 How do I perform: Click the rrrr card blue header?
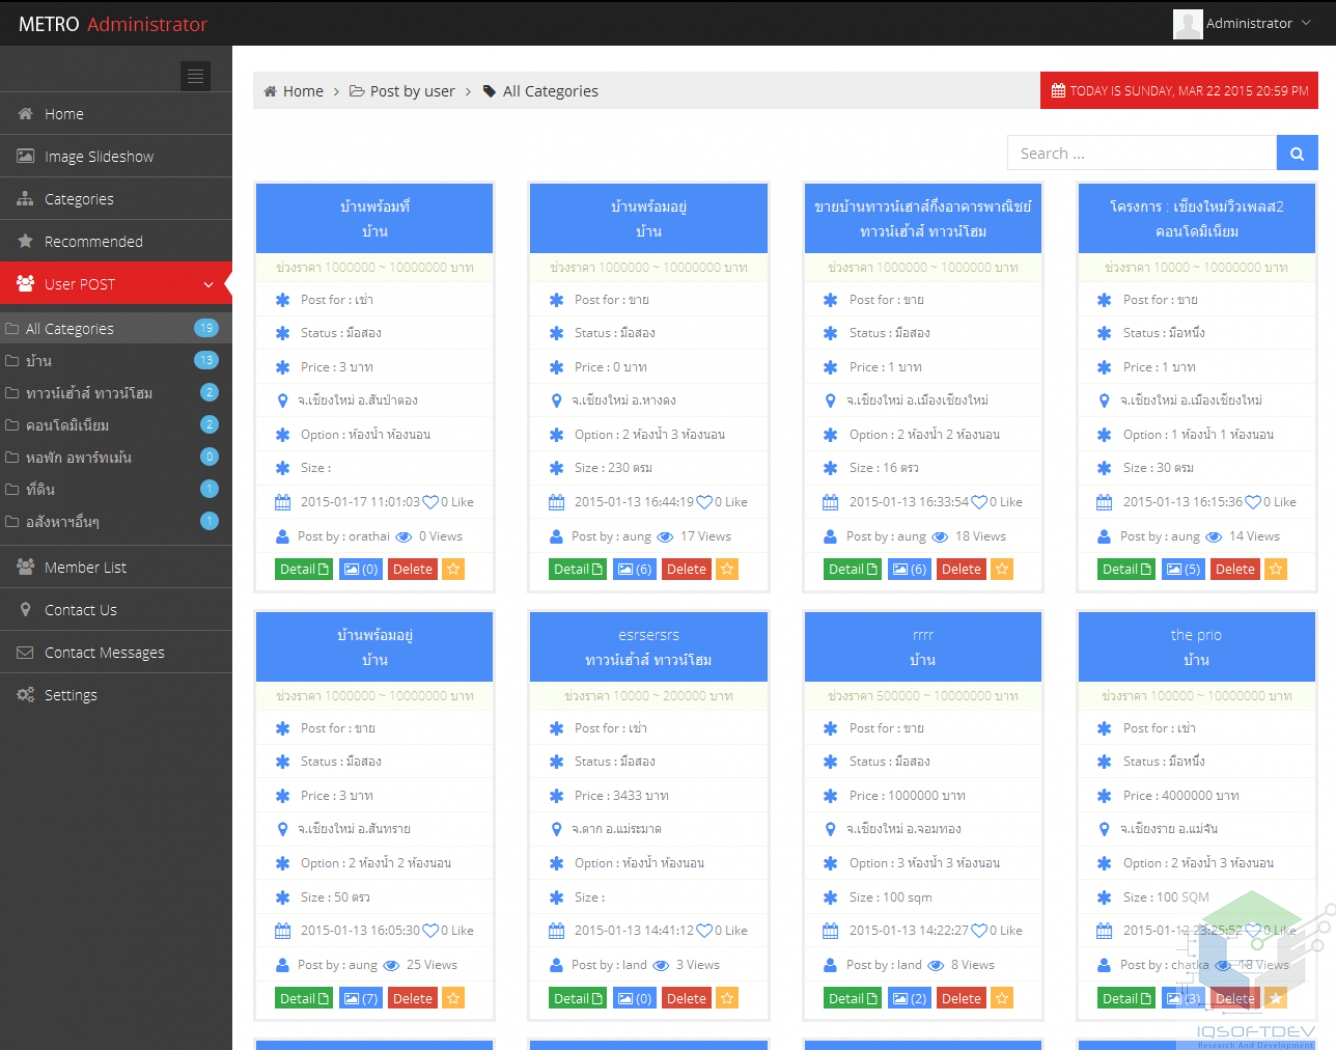pos(923,647)
